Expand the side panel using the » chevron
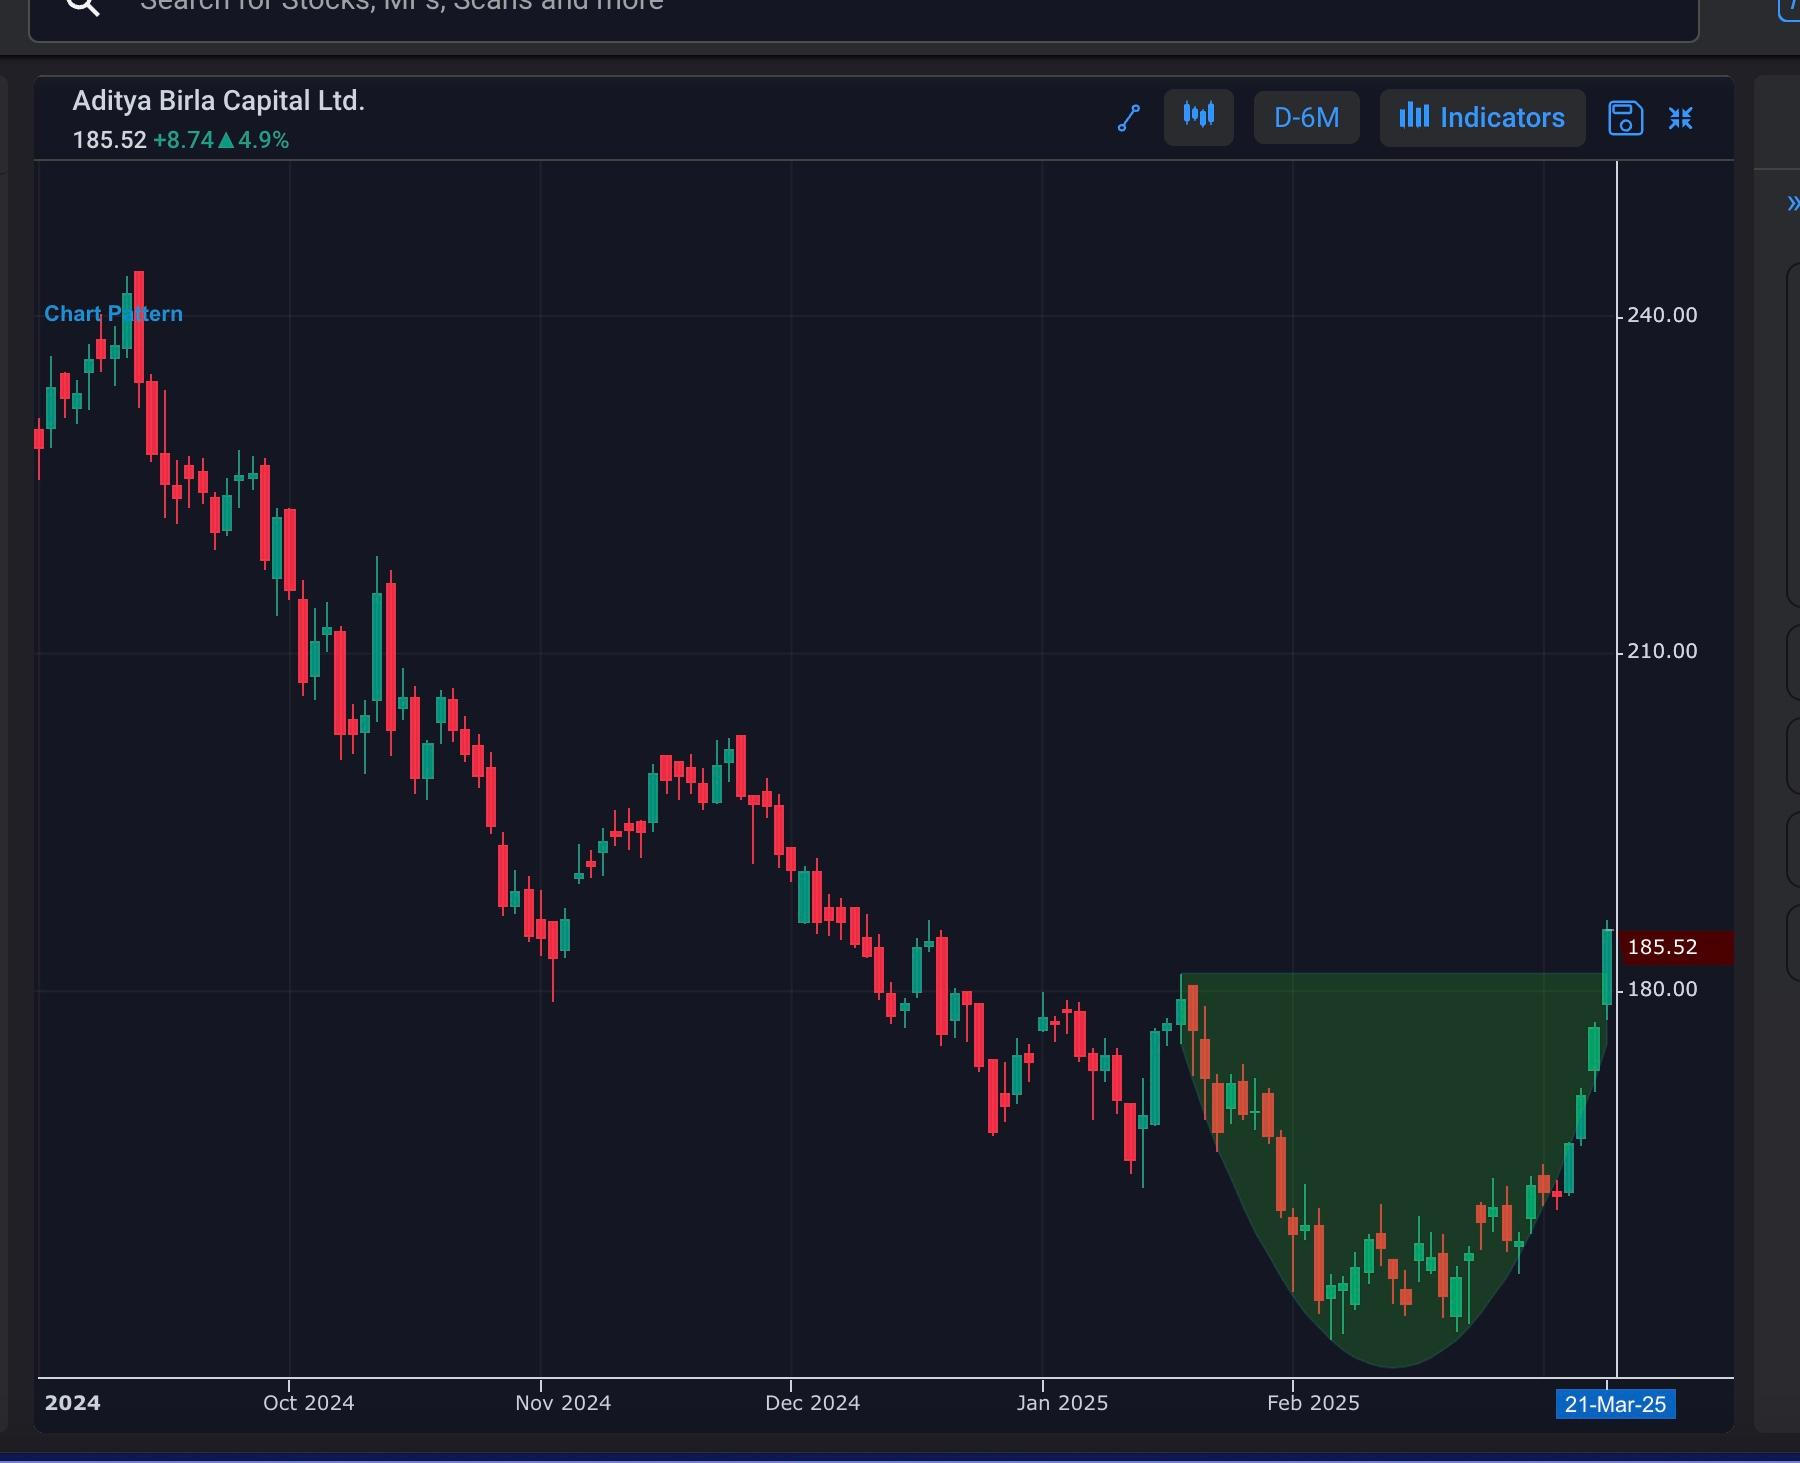The width and height of the screenshot is (1800, 1463). coord(1792,204)
